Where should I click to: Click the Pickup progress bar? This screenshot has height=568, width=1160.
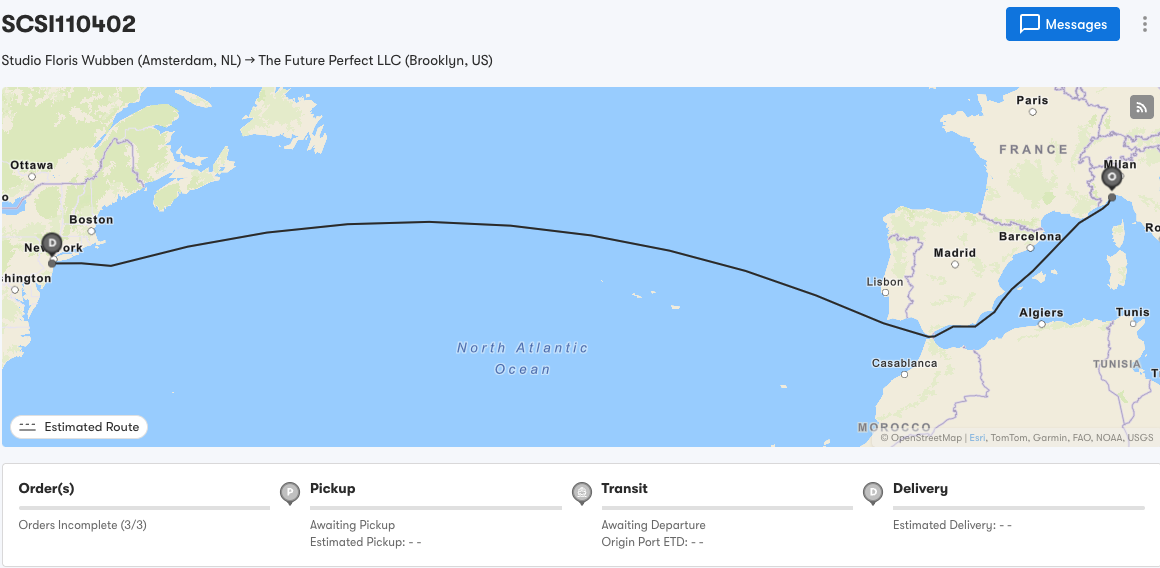coord(435,508)
